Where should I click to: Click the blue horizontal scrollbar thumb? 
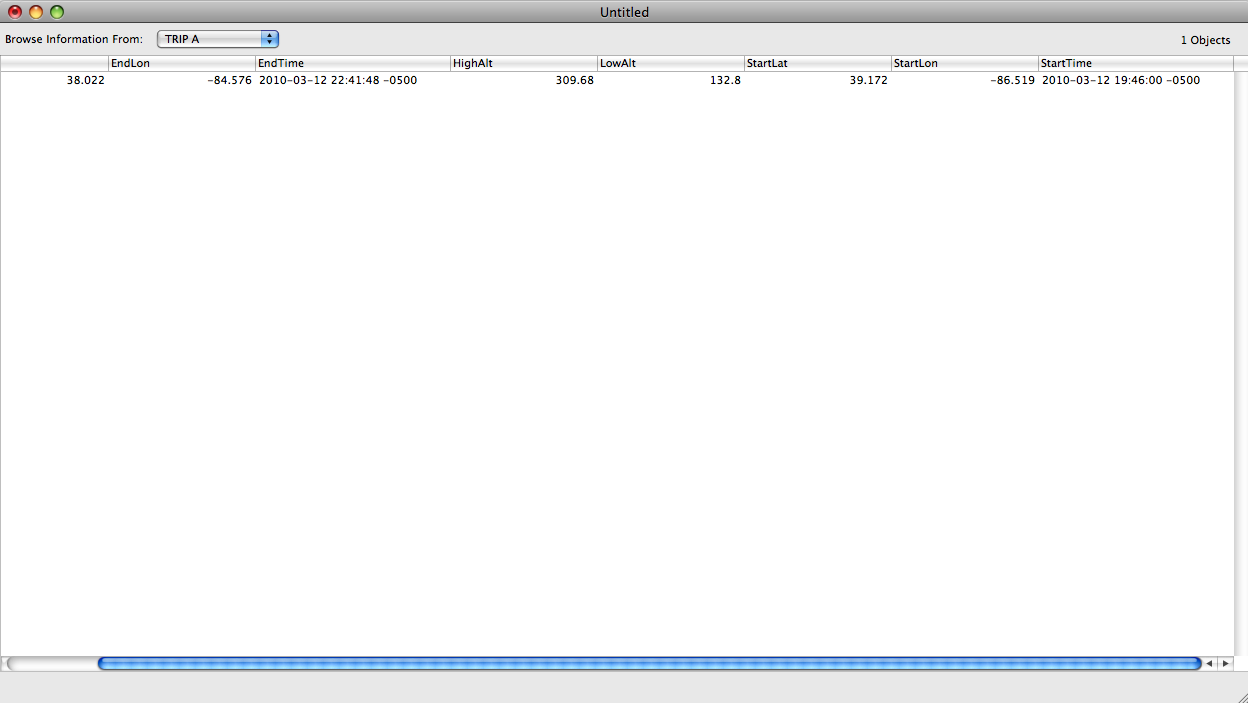click(x=648, y=663)
